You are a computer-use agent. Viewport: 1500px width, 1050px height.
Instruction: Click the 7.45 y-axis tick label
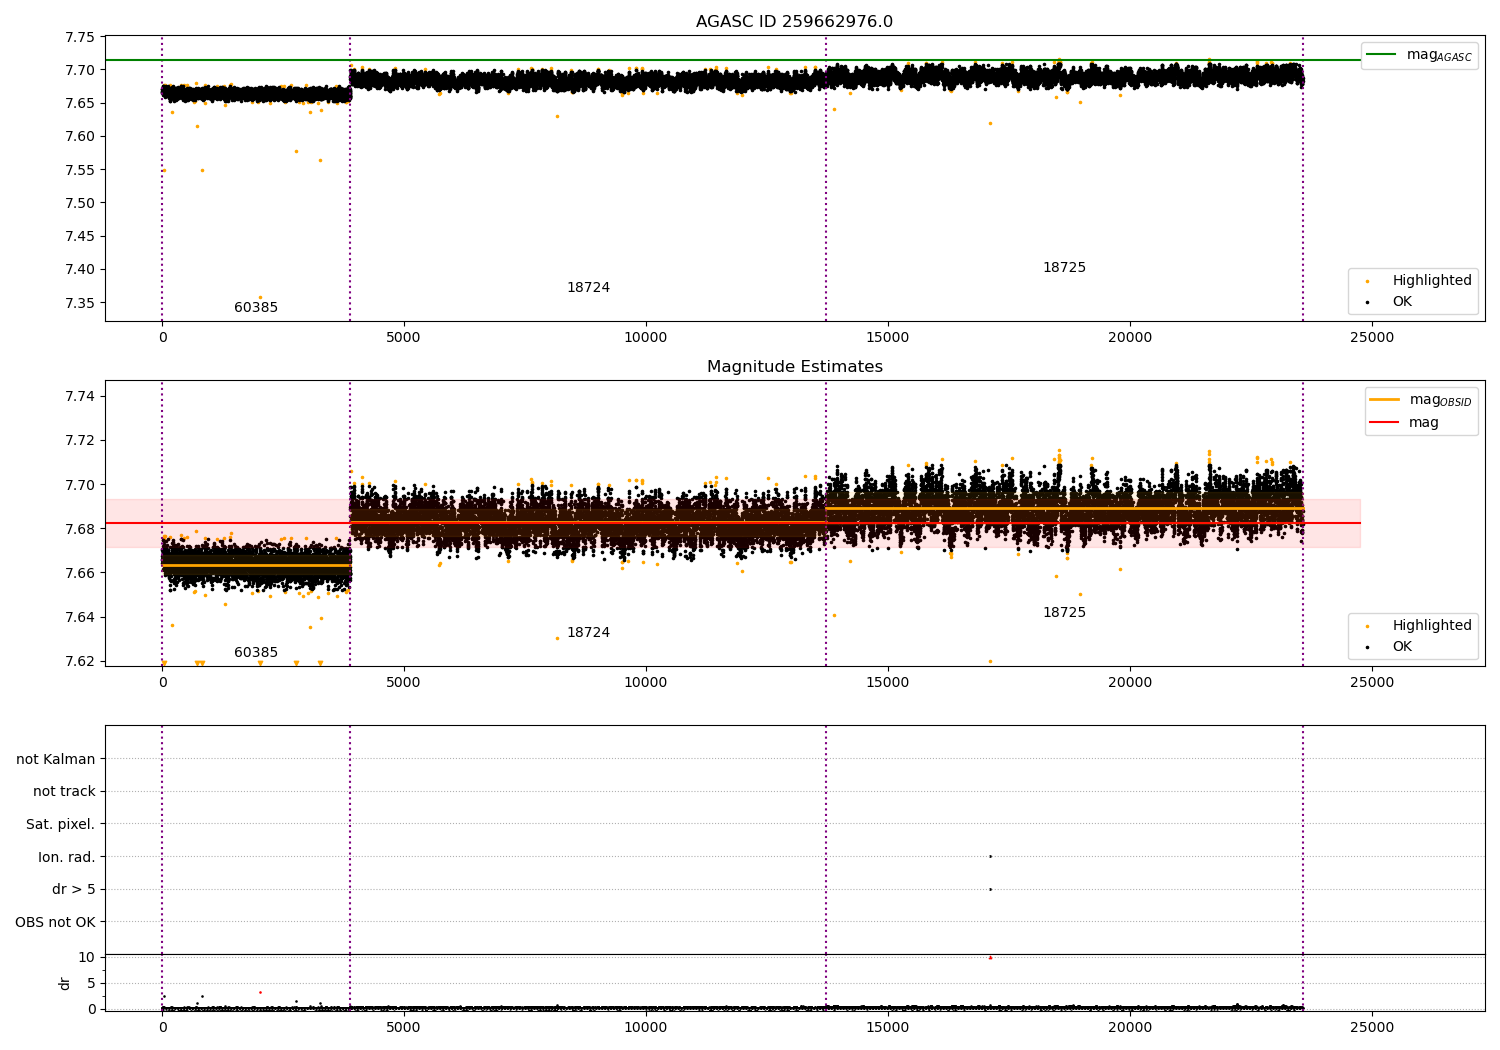point(79,237)
